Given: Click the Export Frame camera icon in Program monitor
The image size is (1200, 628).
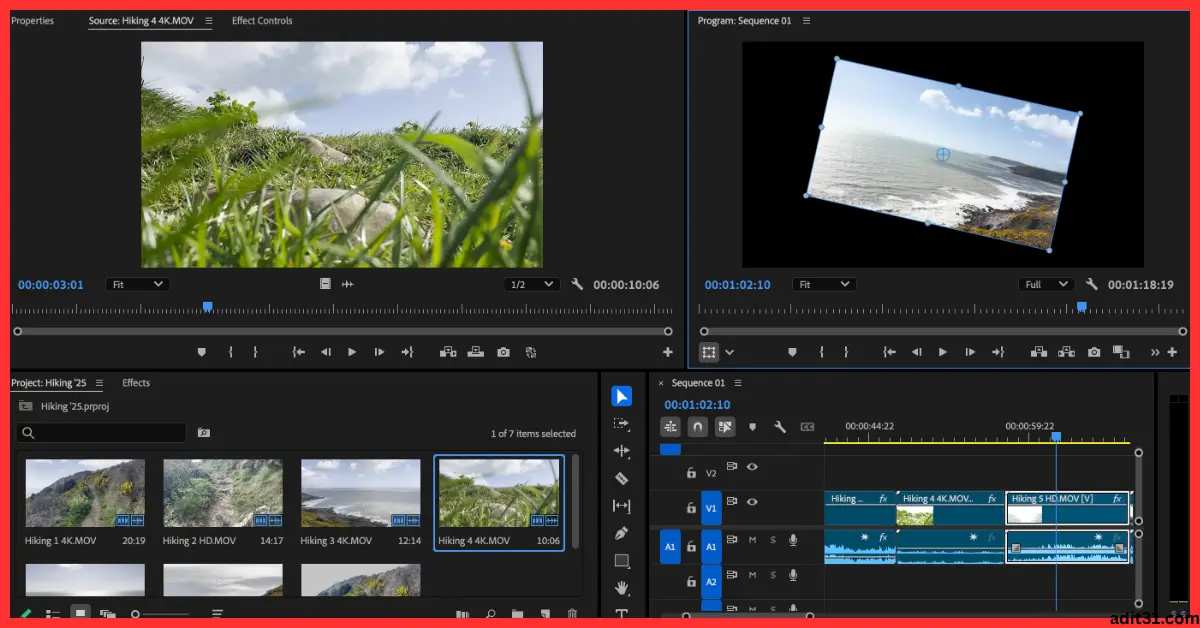Looking at the screenshot, I should 1094,352.
